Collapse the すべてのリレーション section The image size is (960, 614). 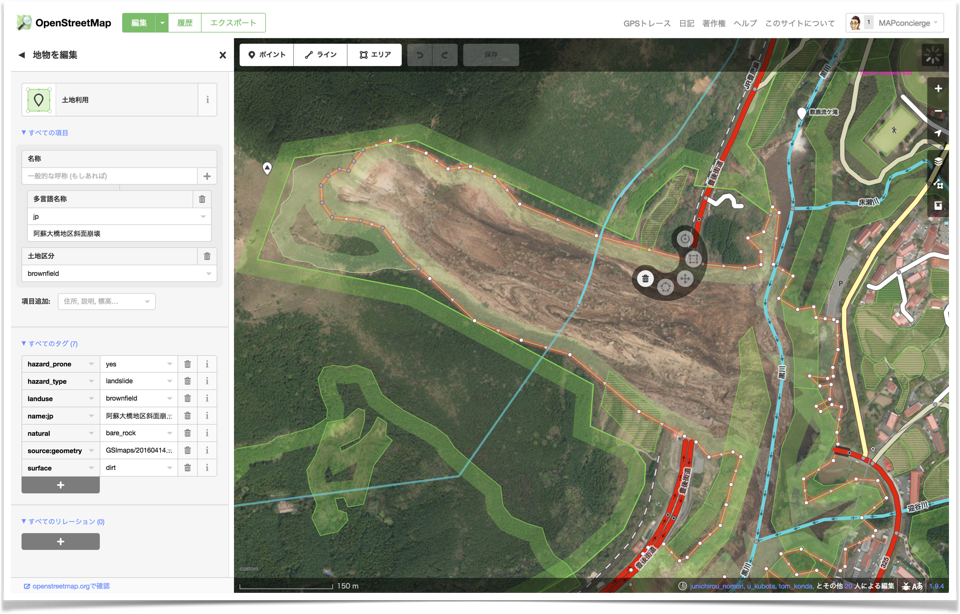(62, 521)
